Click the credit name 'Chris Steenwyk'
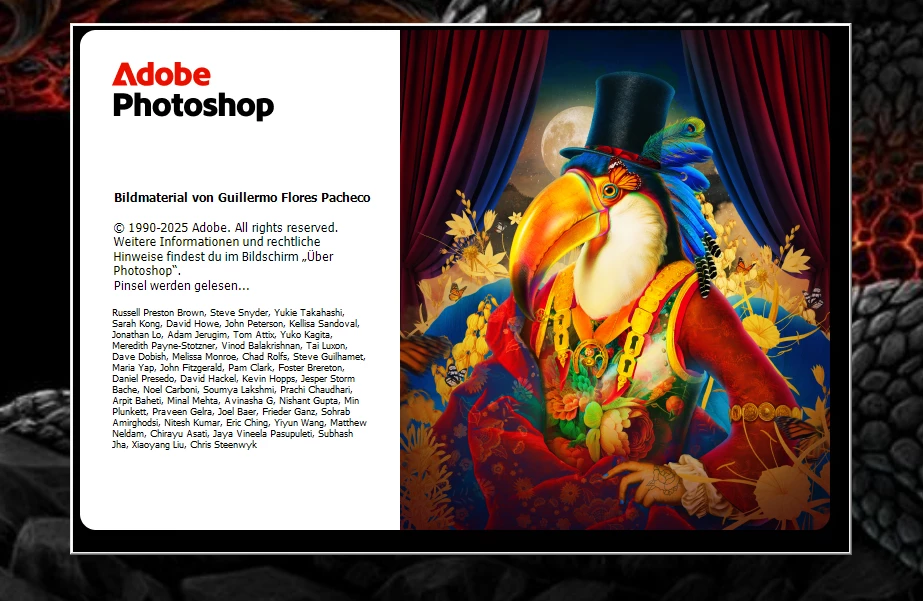The width and height of the screenshot is (923, 601). pyautogui.click(x=224, y=445)
